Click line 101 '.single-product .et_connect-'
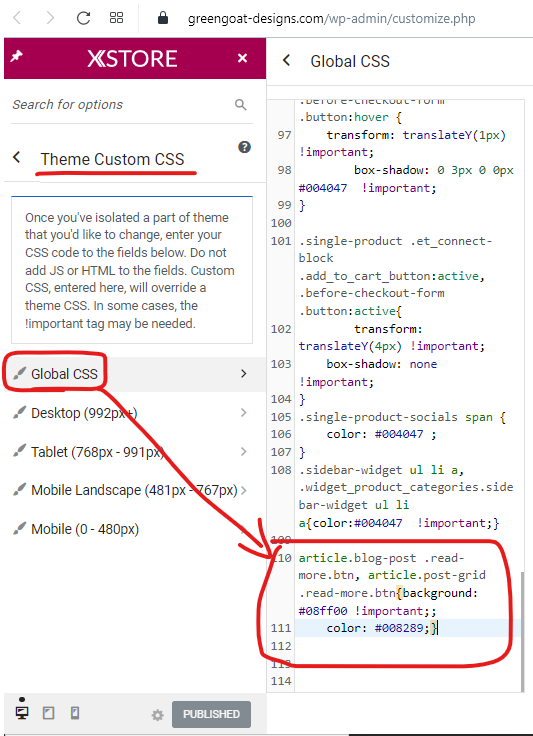The width and height of the screenshot is (533, 736). point(395,241)
